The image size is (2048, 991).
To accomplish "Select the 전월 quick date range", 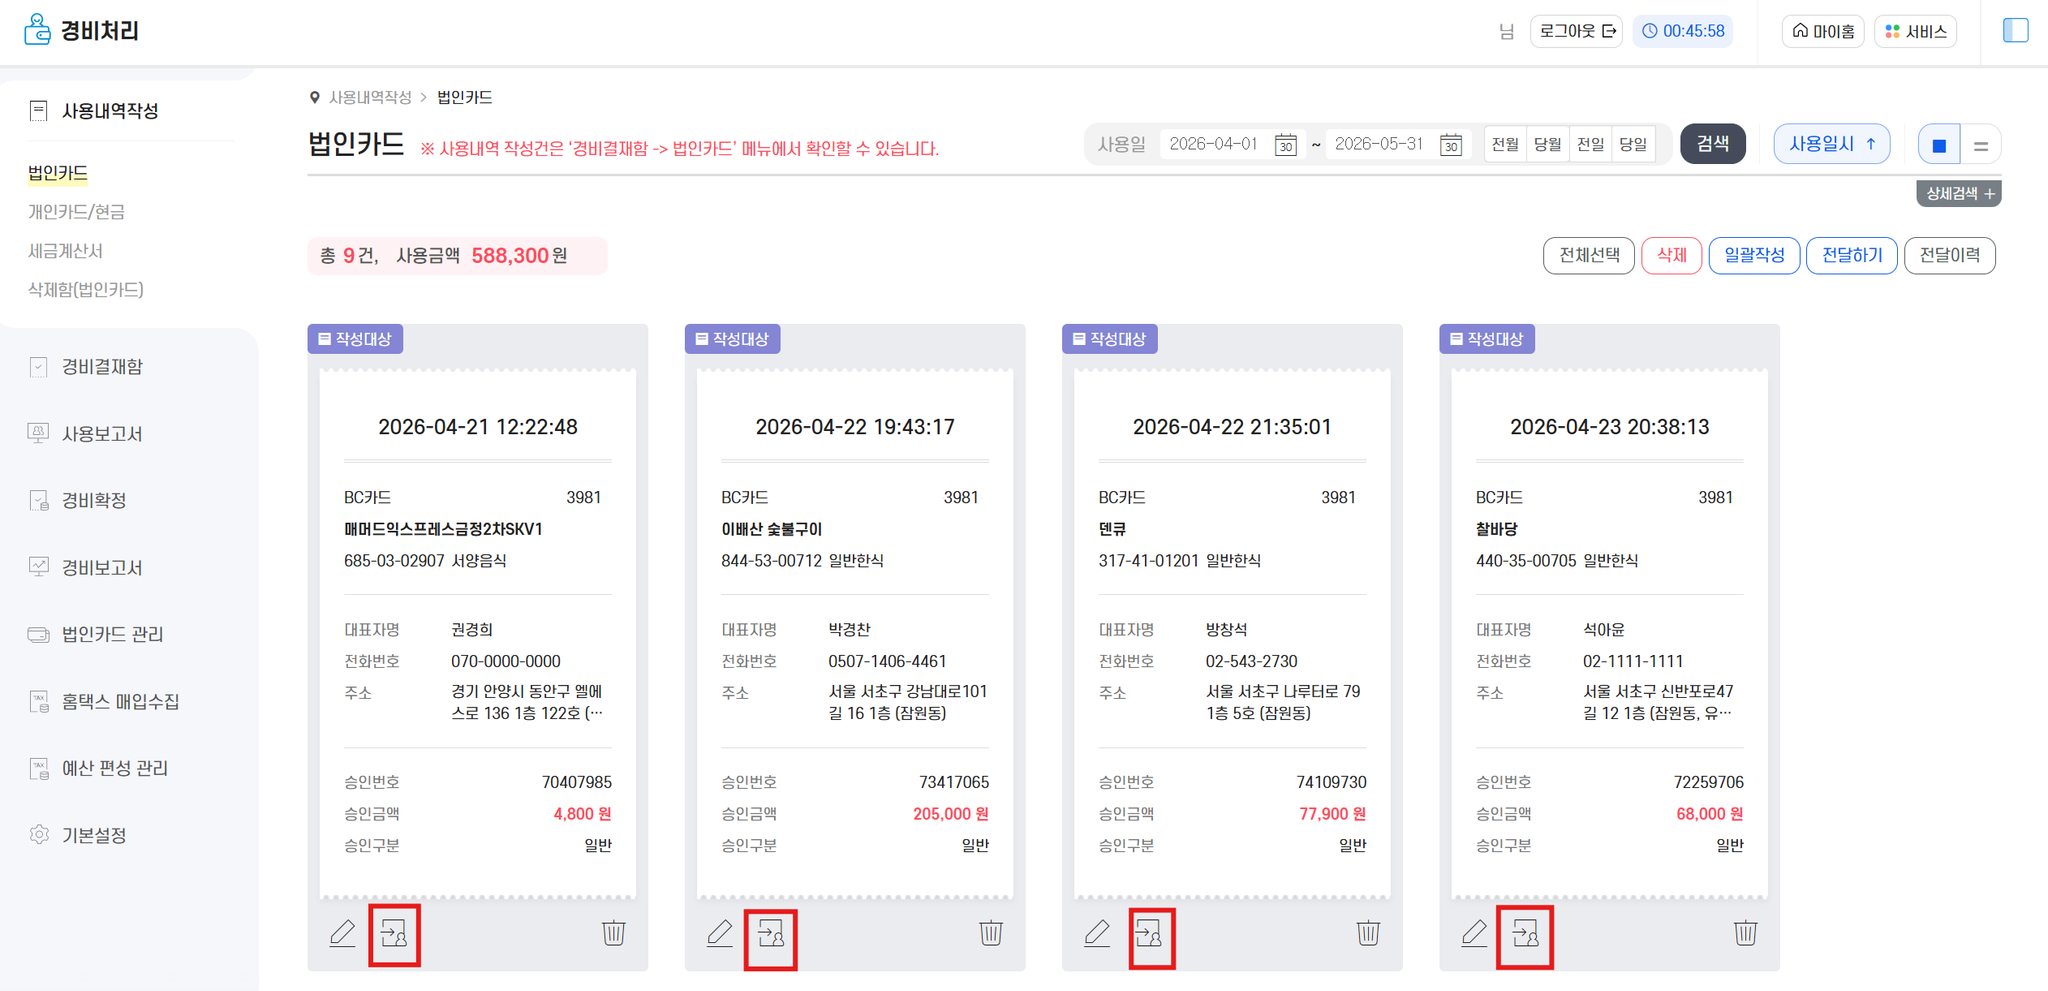I will point(1505,144).
